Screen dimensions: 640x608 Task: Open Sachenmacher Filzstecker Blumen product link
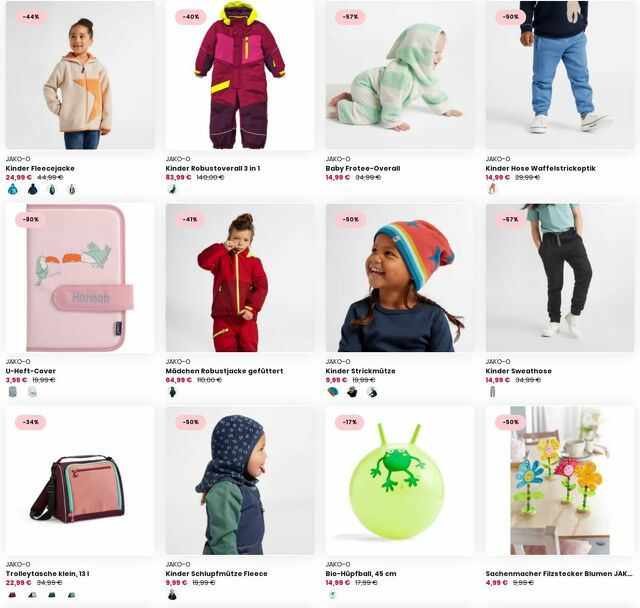click(559, 574)
